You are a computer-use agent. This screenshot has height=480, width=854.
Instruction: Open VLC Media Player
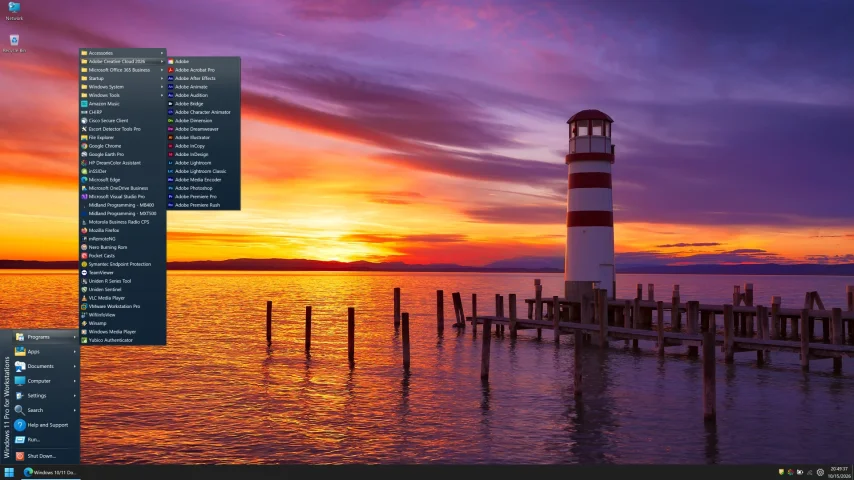pos(123,298)
